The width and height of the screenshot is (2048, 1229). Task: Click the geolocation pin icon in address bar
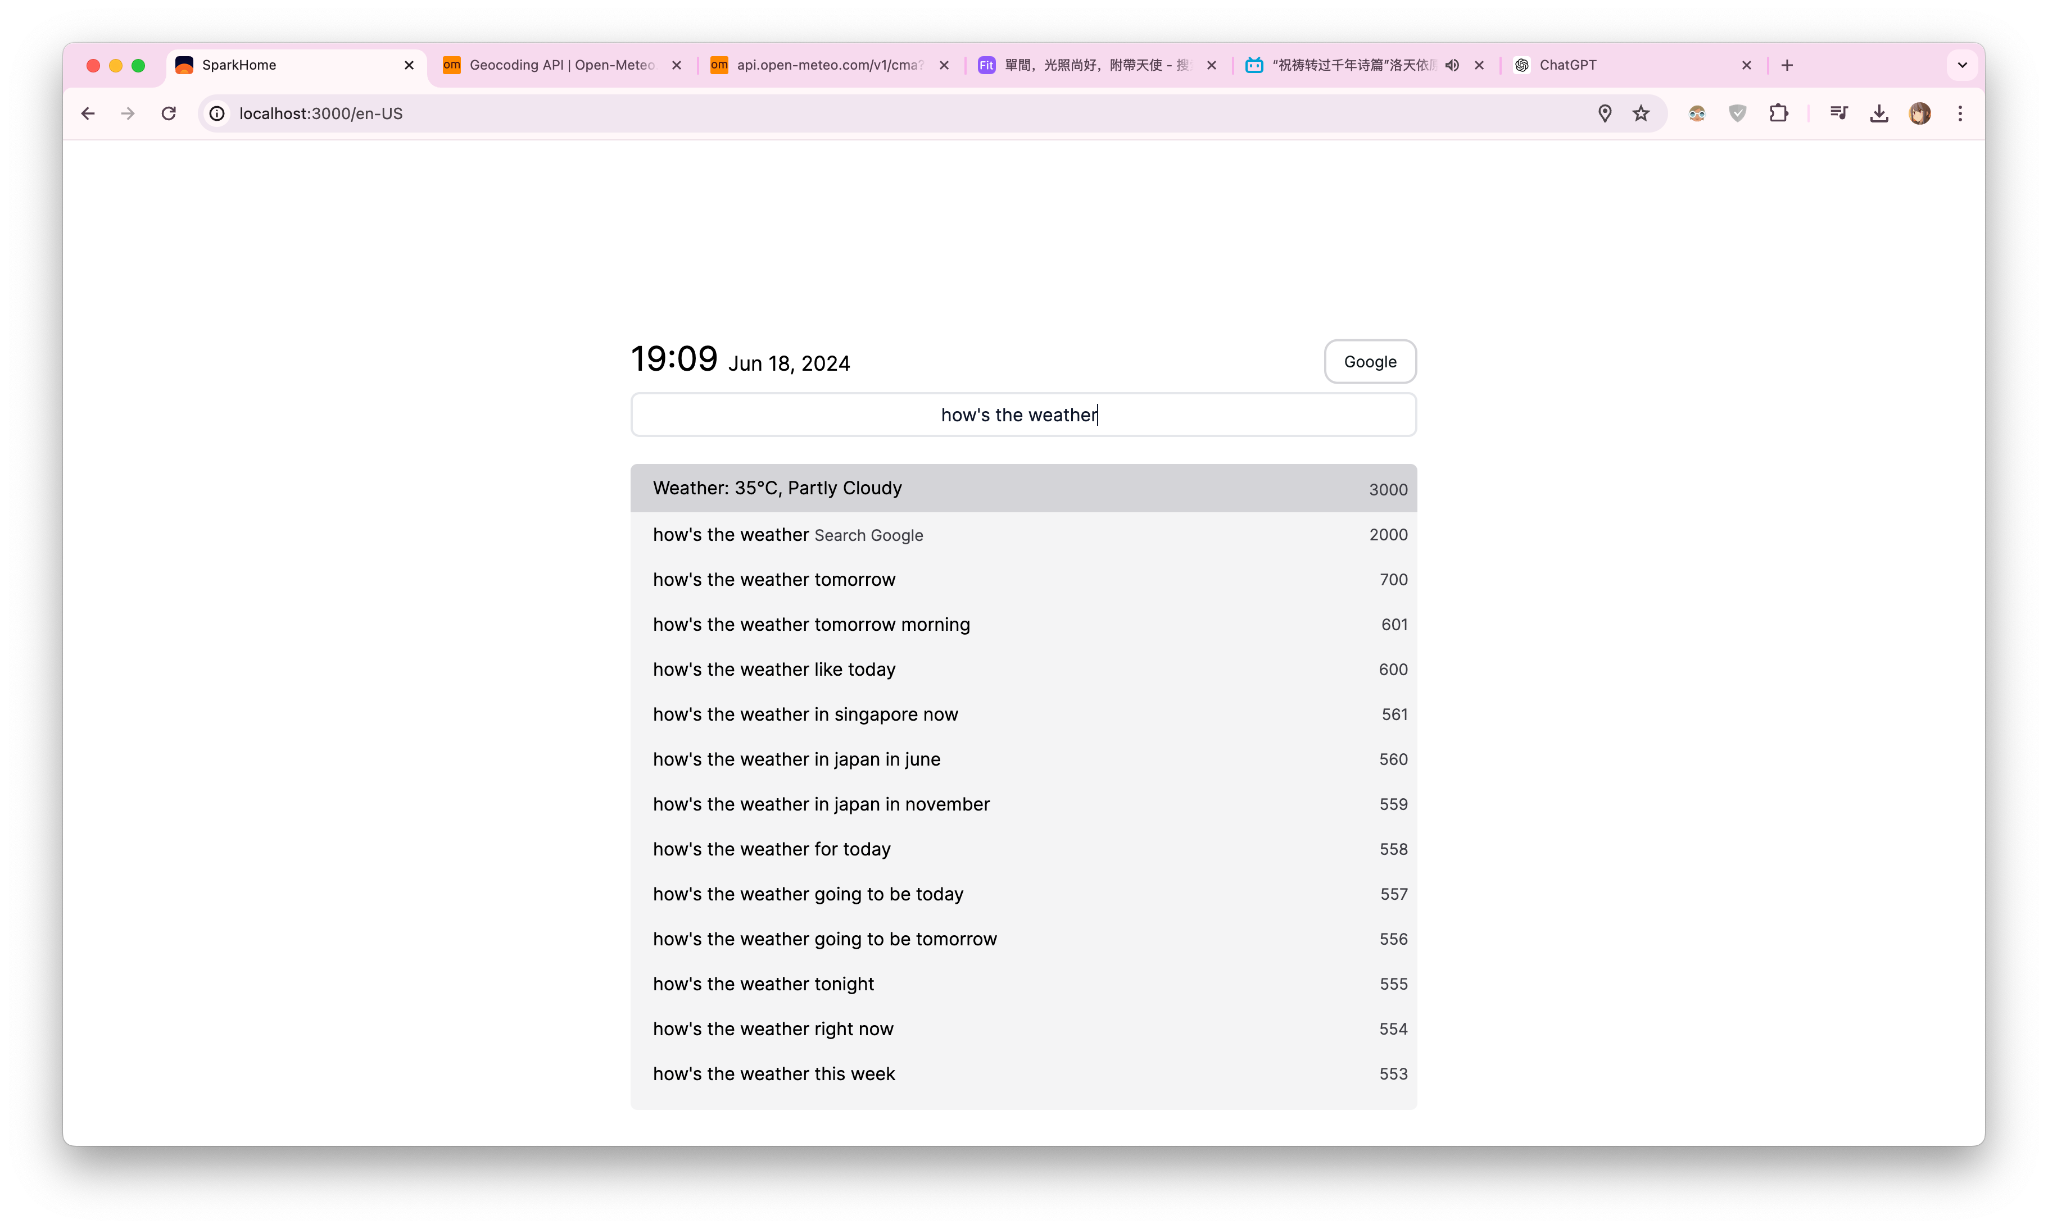(1604, 113)
